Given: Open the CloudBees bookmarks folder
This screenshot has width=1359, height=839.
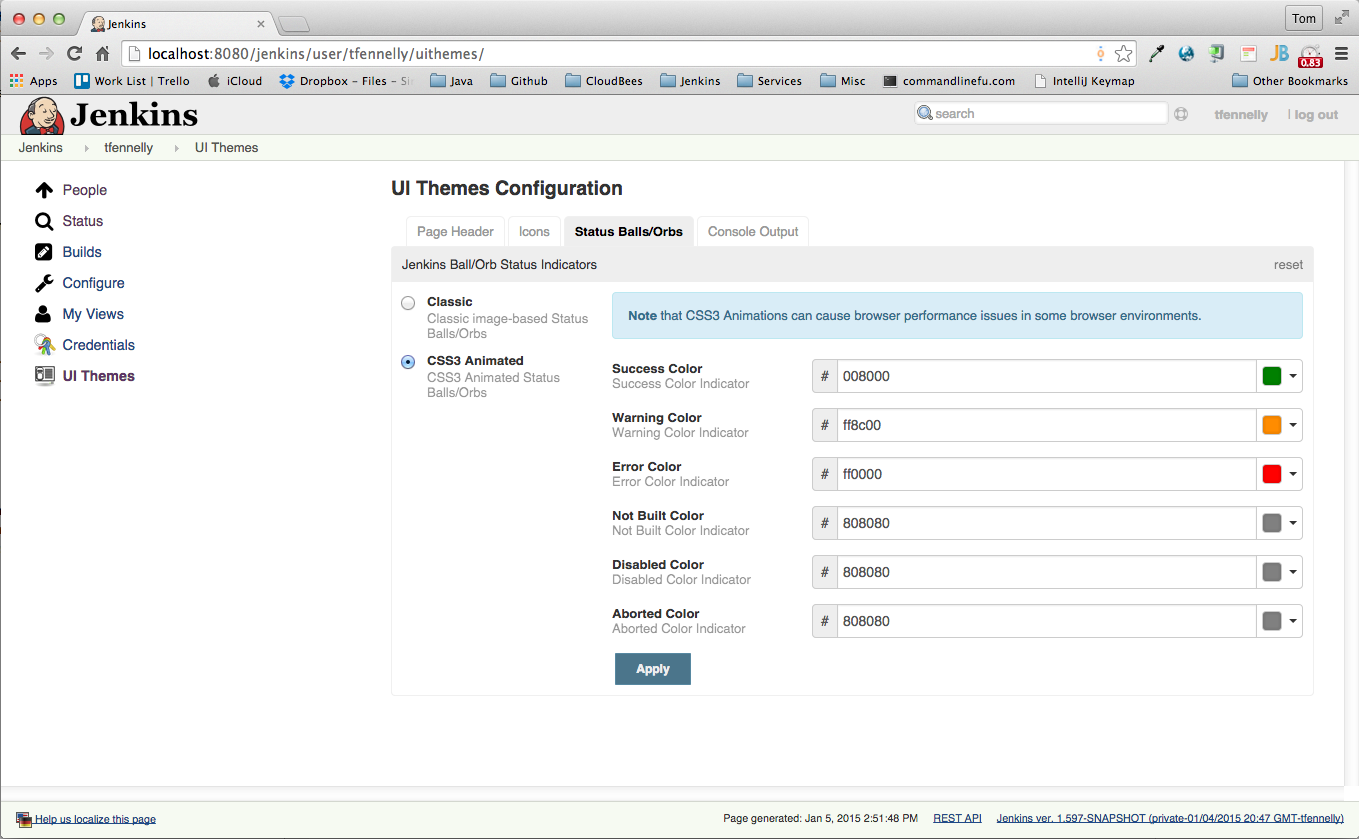Looking at the screenshot, I should [603, 81].
